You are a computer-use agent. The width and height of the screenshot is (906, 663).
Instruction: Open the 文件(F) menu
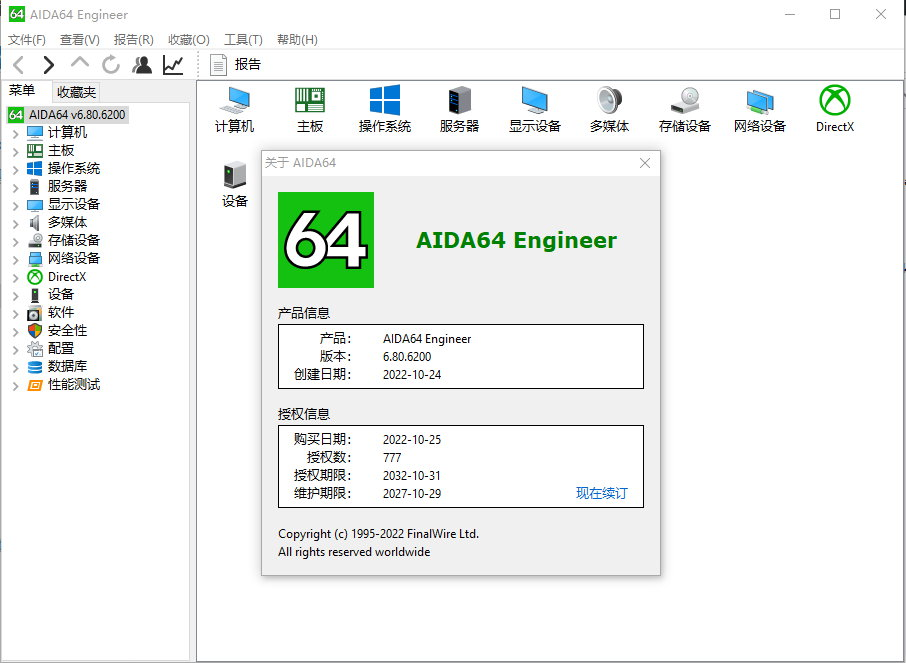pos(27,39)
